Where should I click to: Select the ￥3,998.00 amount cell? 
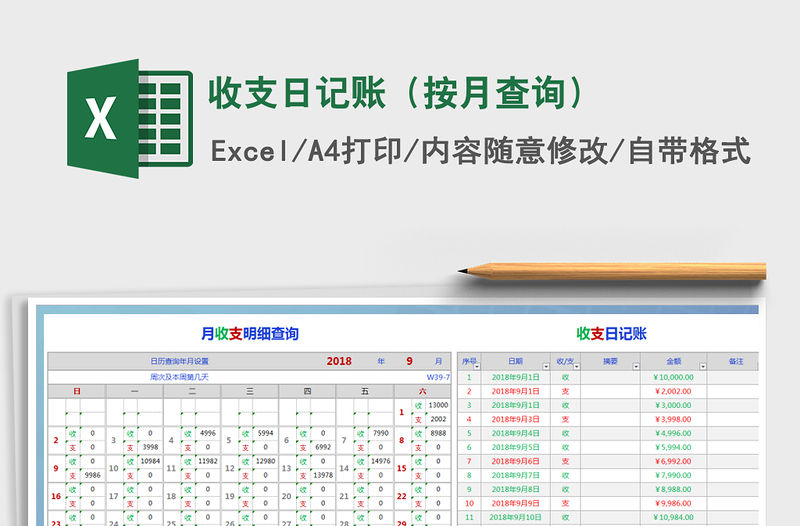point(673,419)
